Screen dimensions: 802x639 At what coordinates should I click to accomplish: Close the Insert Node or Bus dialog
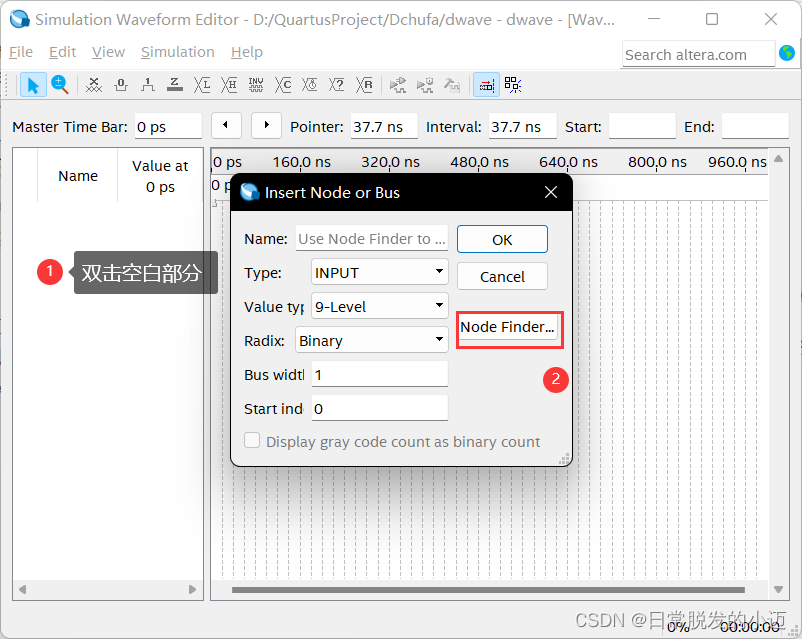[x=551, y=192]
